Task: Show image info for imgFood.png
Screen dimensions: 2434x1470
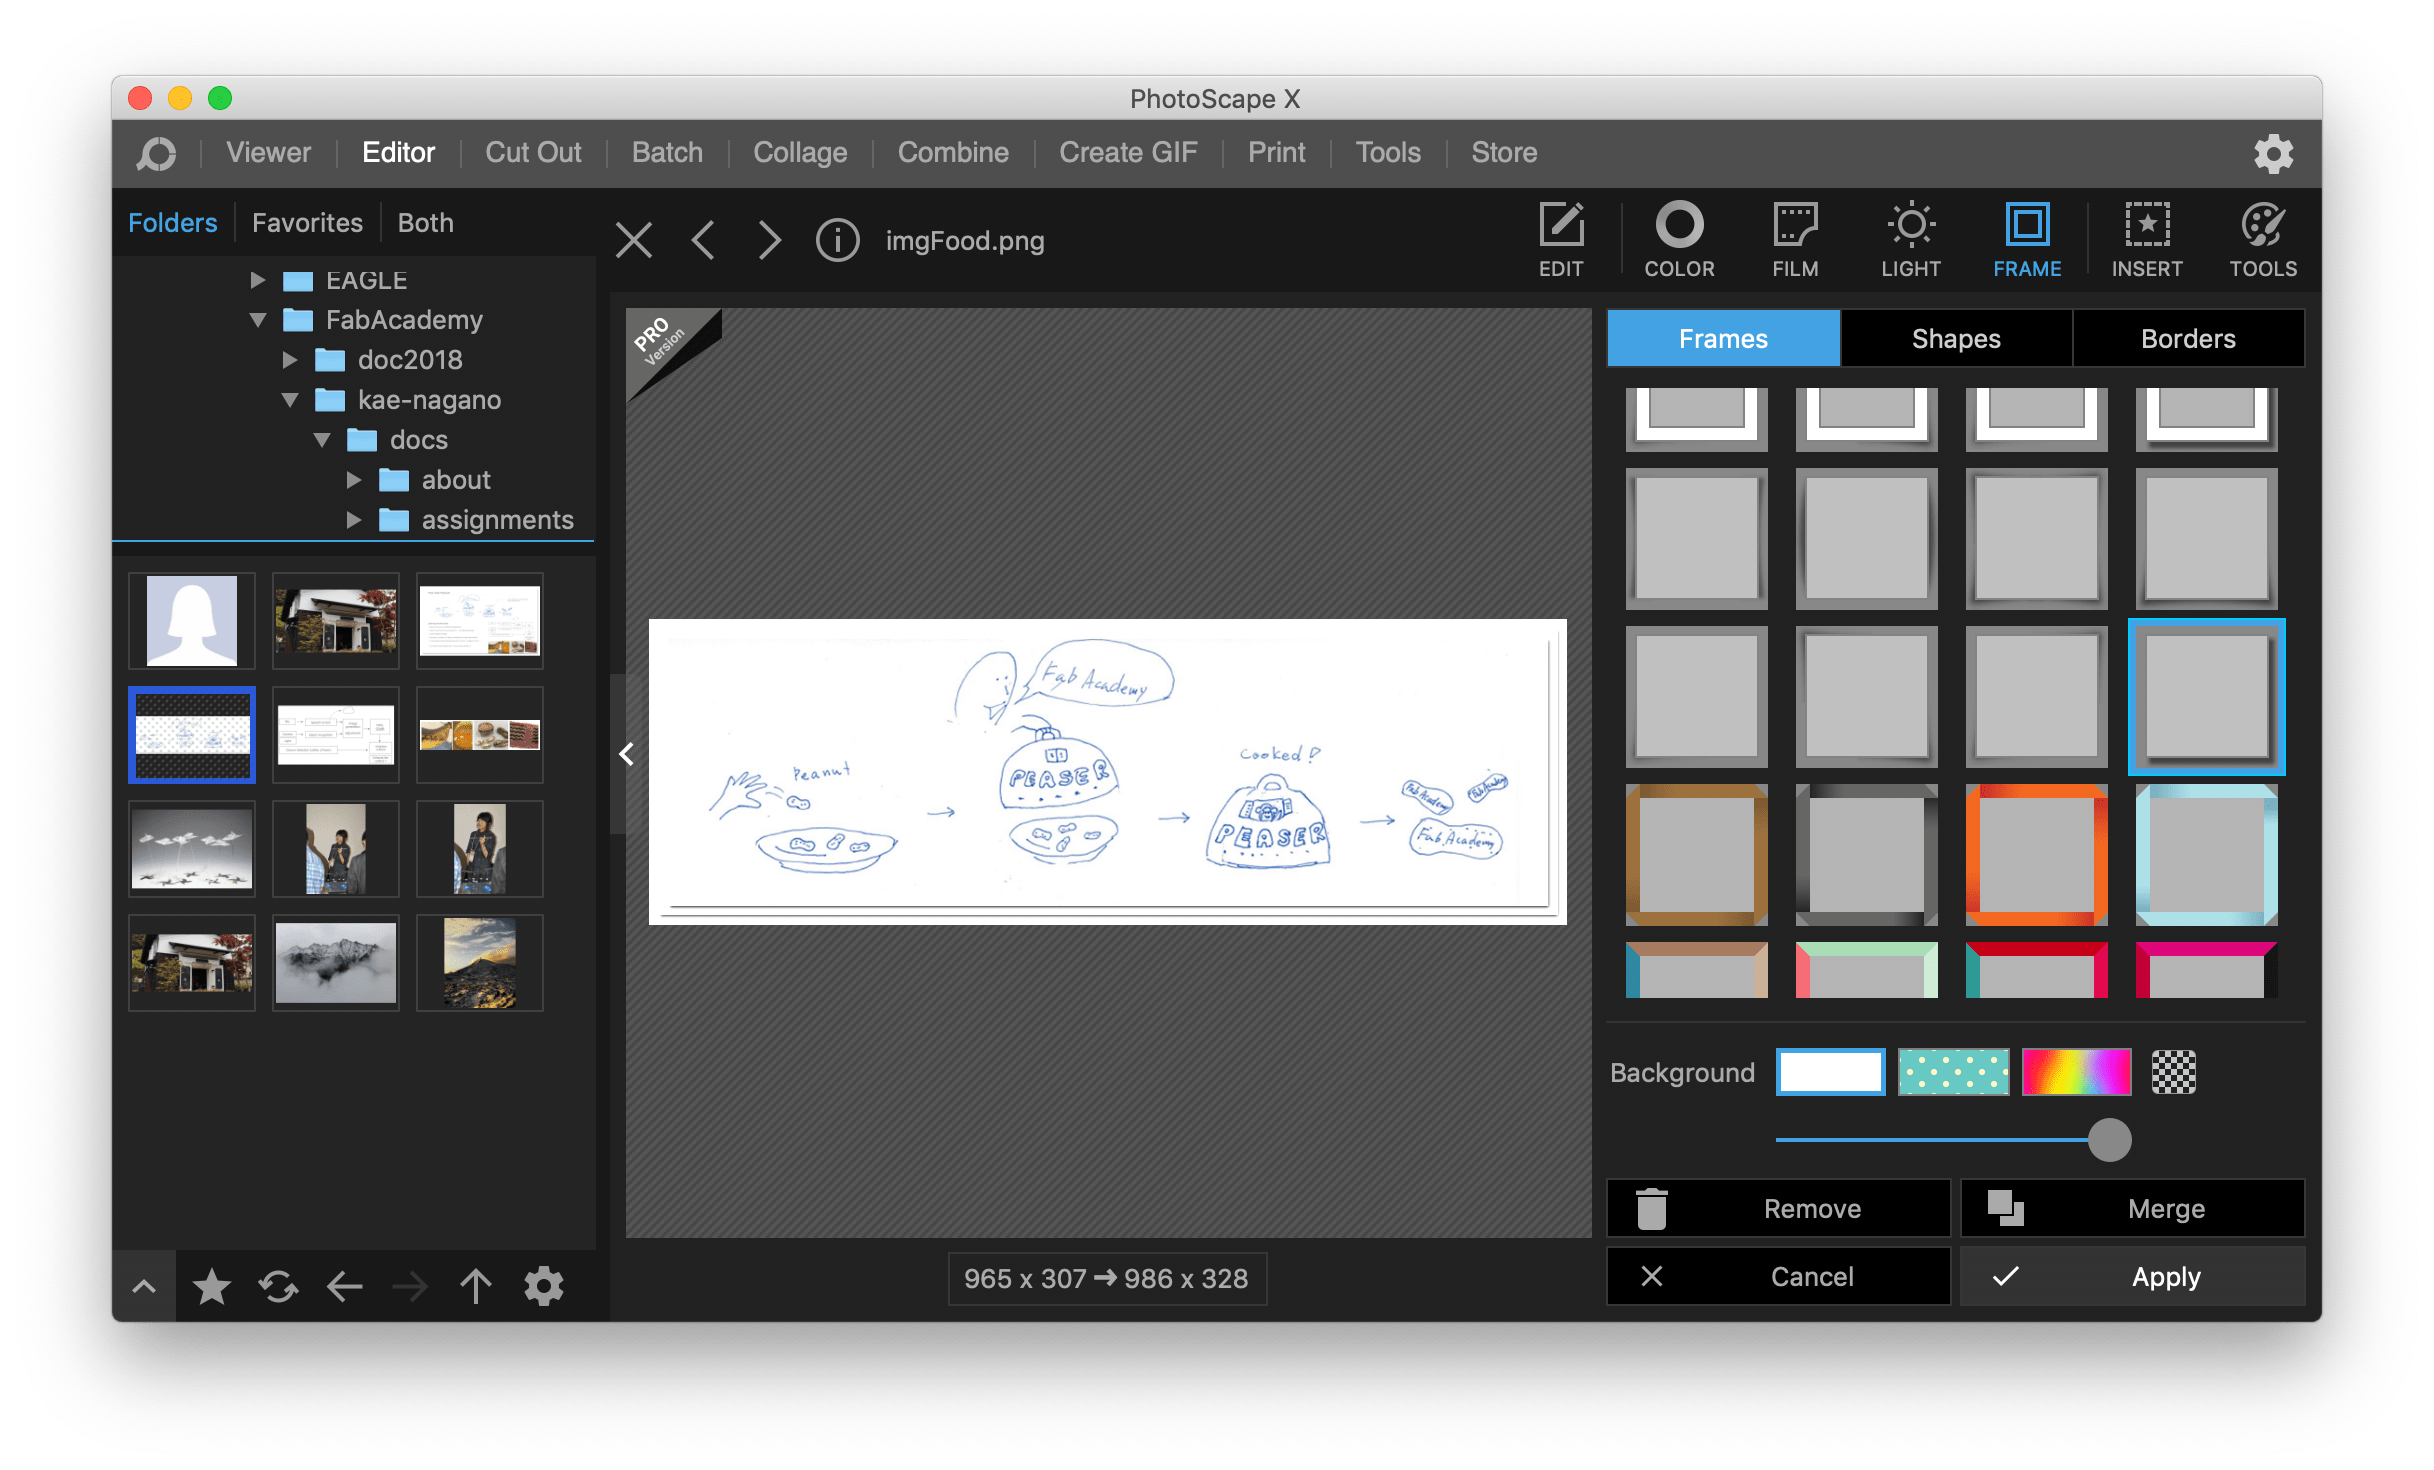Action: point(837,241)
